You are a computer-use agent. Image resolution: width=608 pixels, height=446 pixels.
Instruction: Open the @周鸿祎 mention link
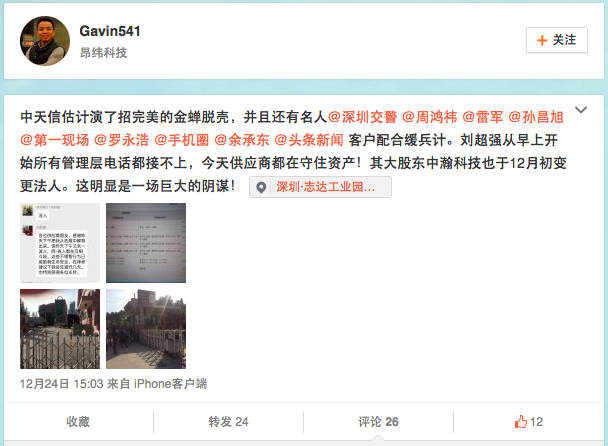click(x=430, y=117)
